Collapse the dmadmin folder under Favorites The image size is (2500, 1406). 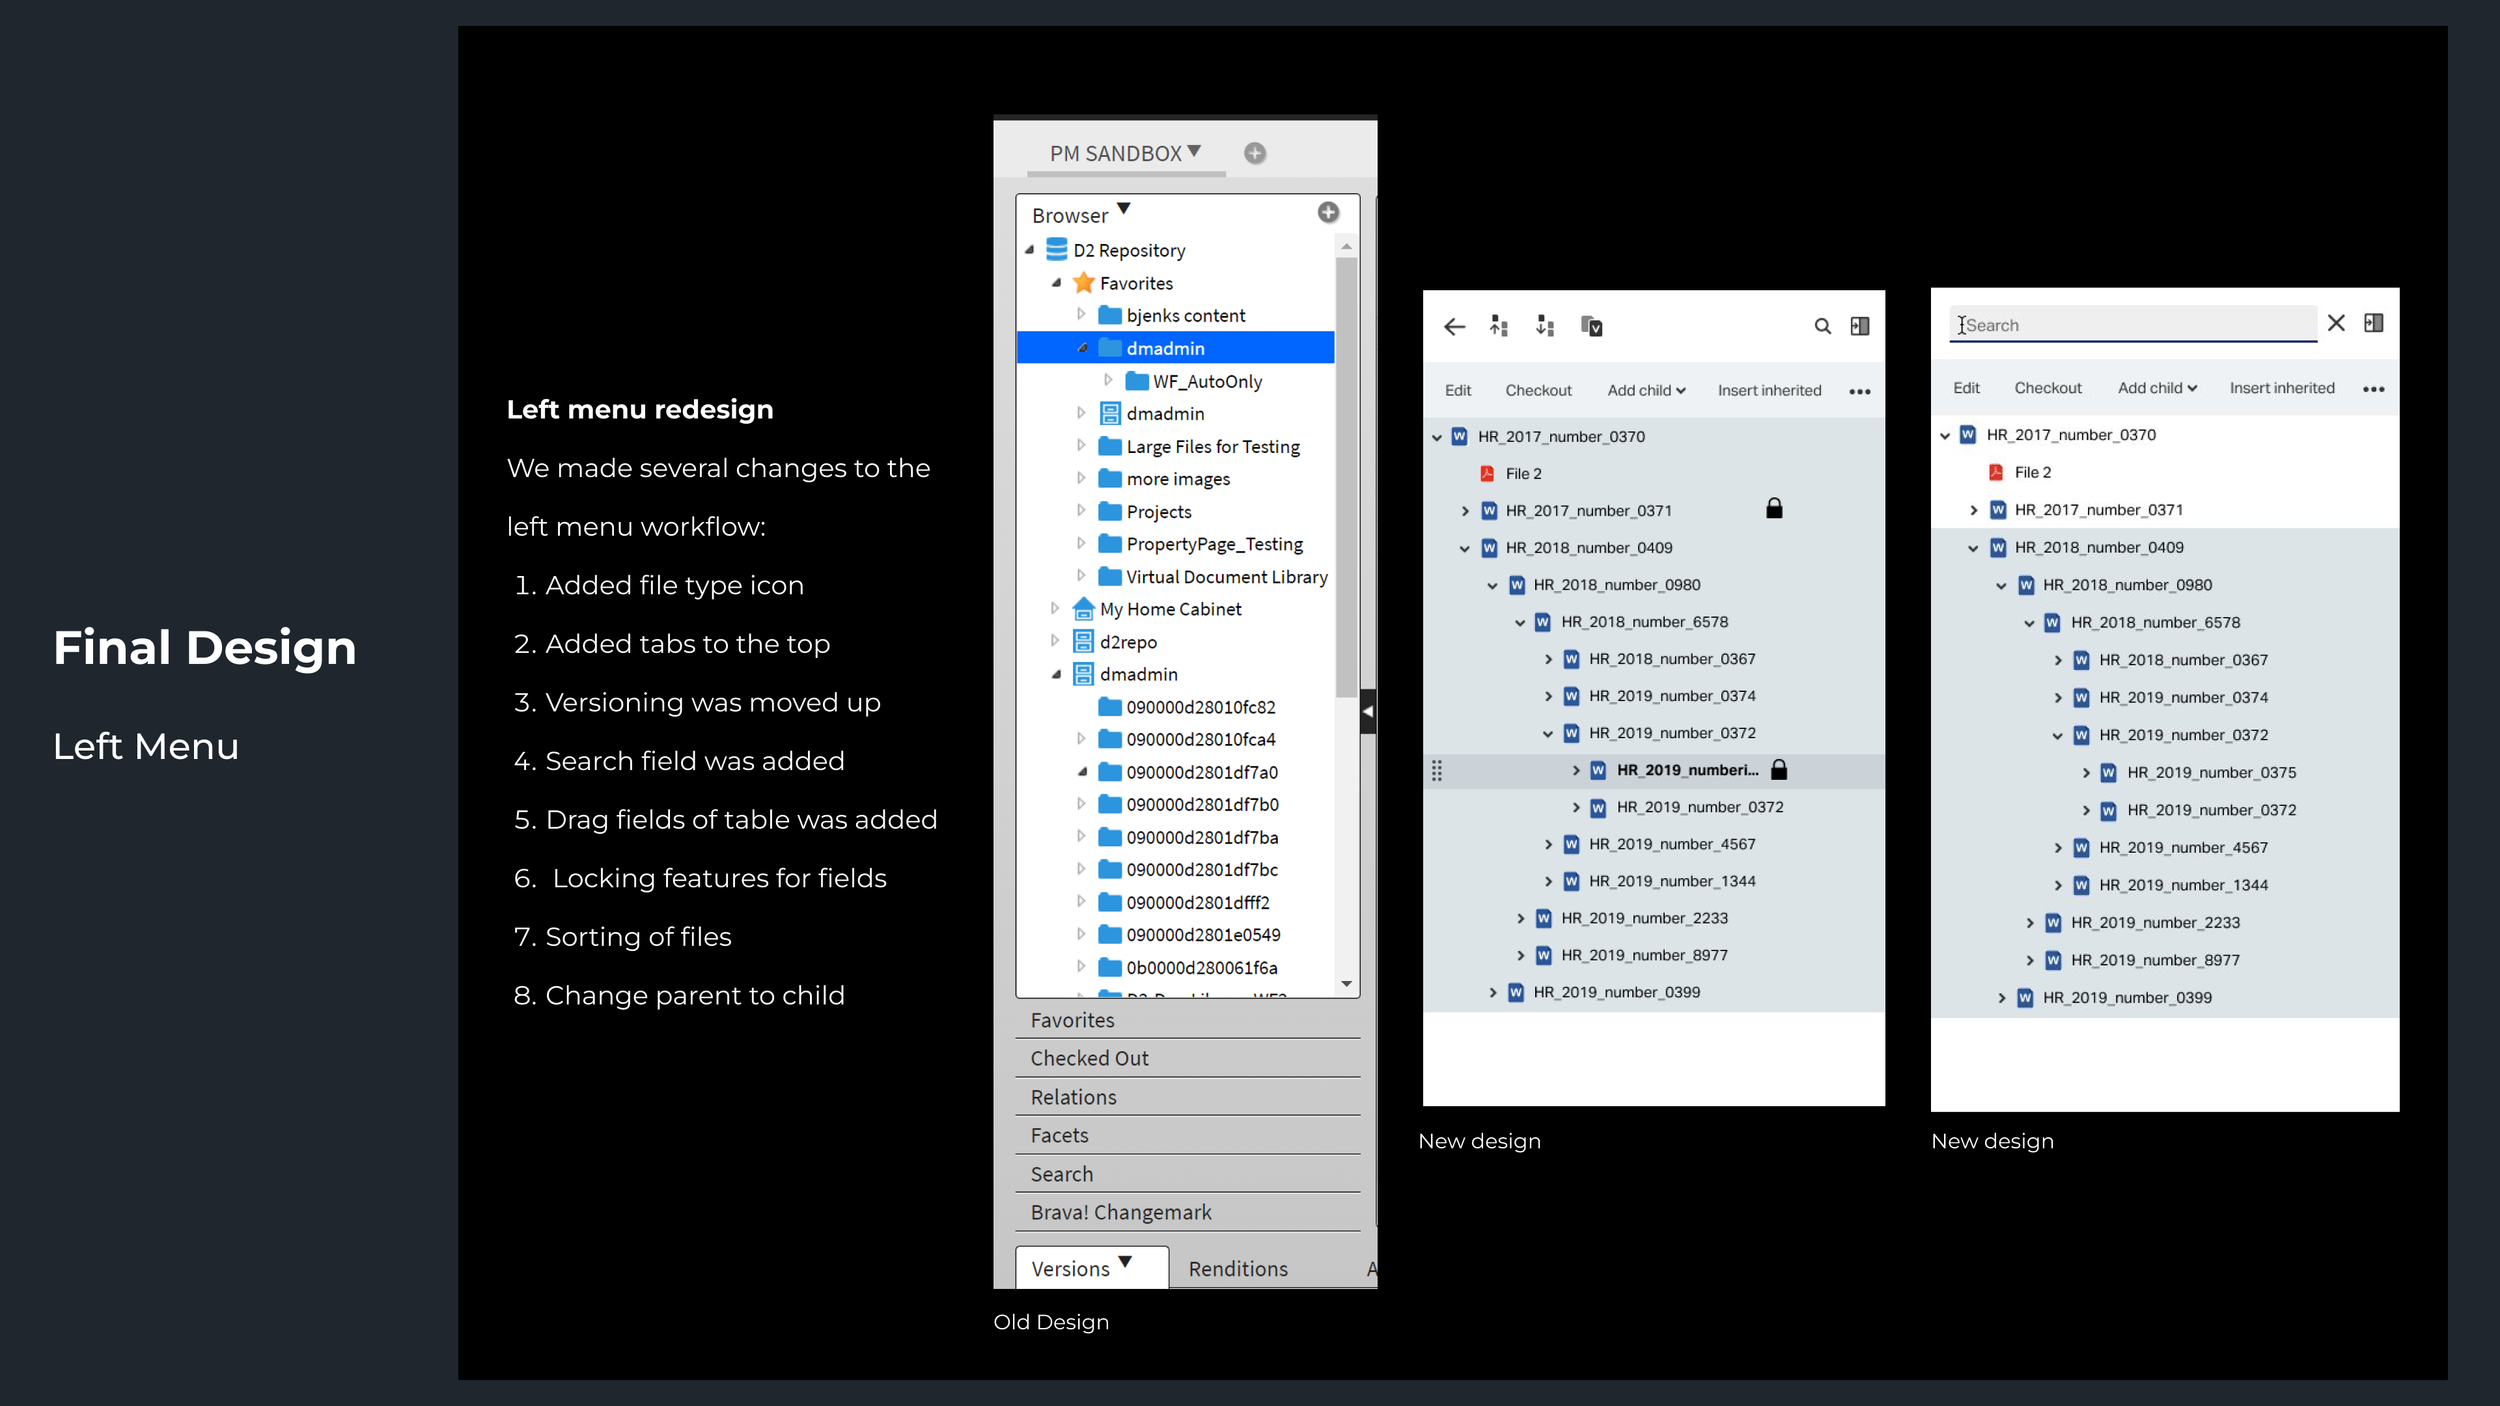[x=1082, y=348]
